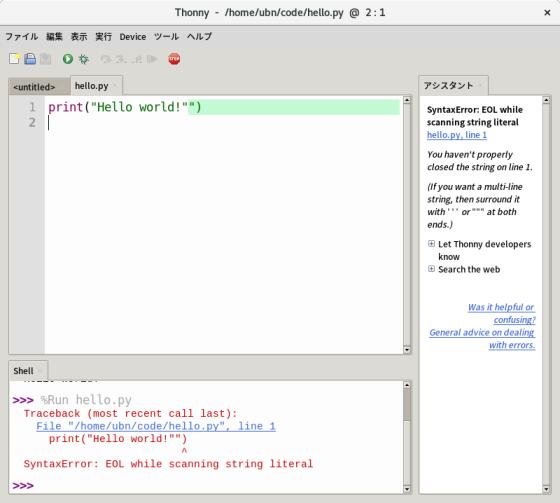Viewport: 560px width, 503px height.
Task: Open 'General advice on dealing with errors.' link
Action: click(482, 339)
